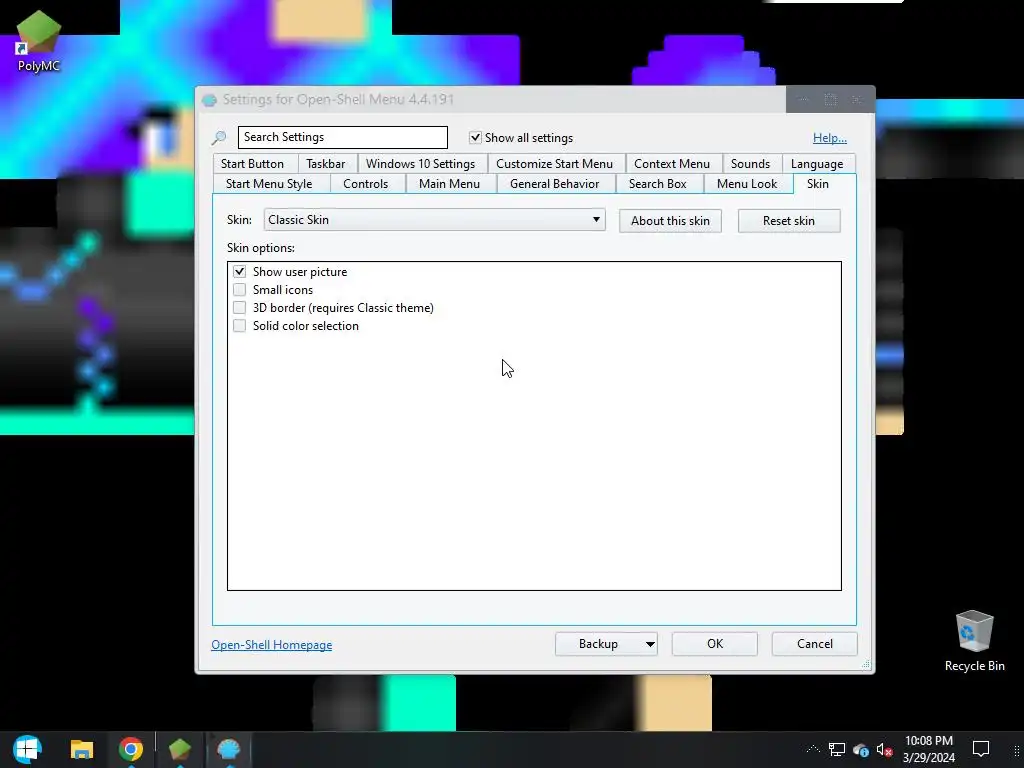Screen dimensions: 1024x768
Task: Click the Cancel button
Action: coord(814,644)
